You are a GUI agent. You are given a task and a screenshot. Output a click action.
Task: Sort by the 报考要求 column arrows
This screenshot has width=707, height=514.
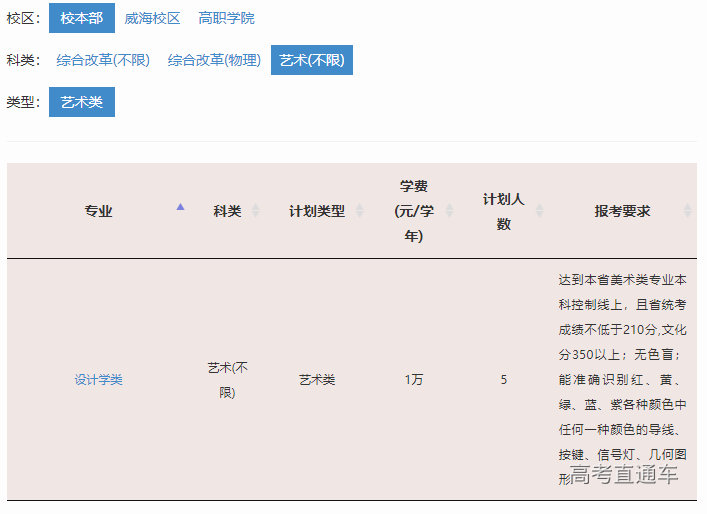[687, 211]
